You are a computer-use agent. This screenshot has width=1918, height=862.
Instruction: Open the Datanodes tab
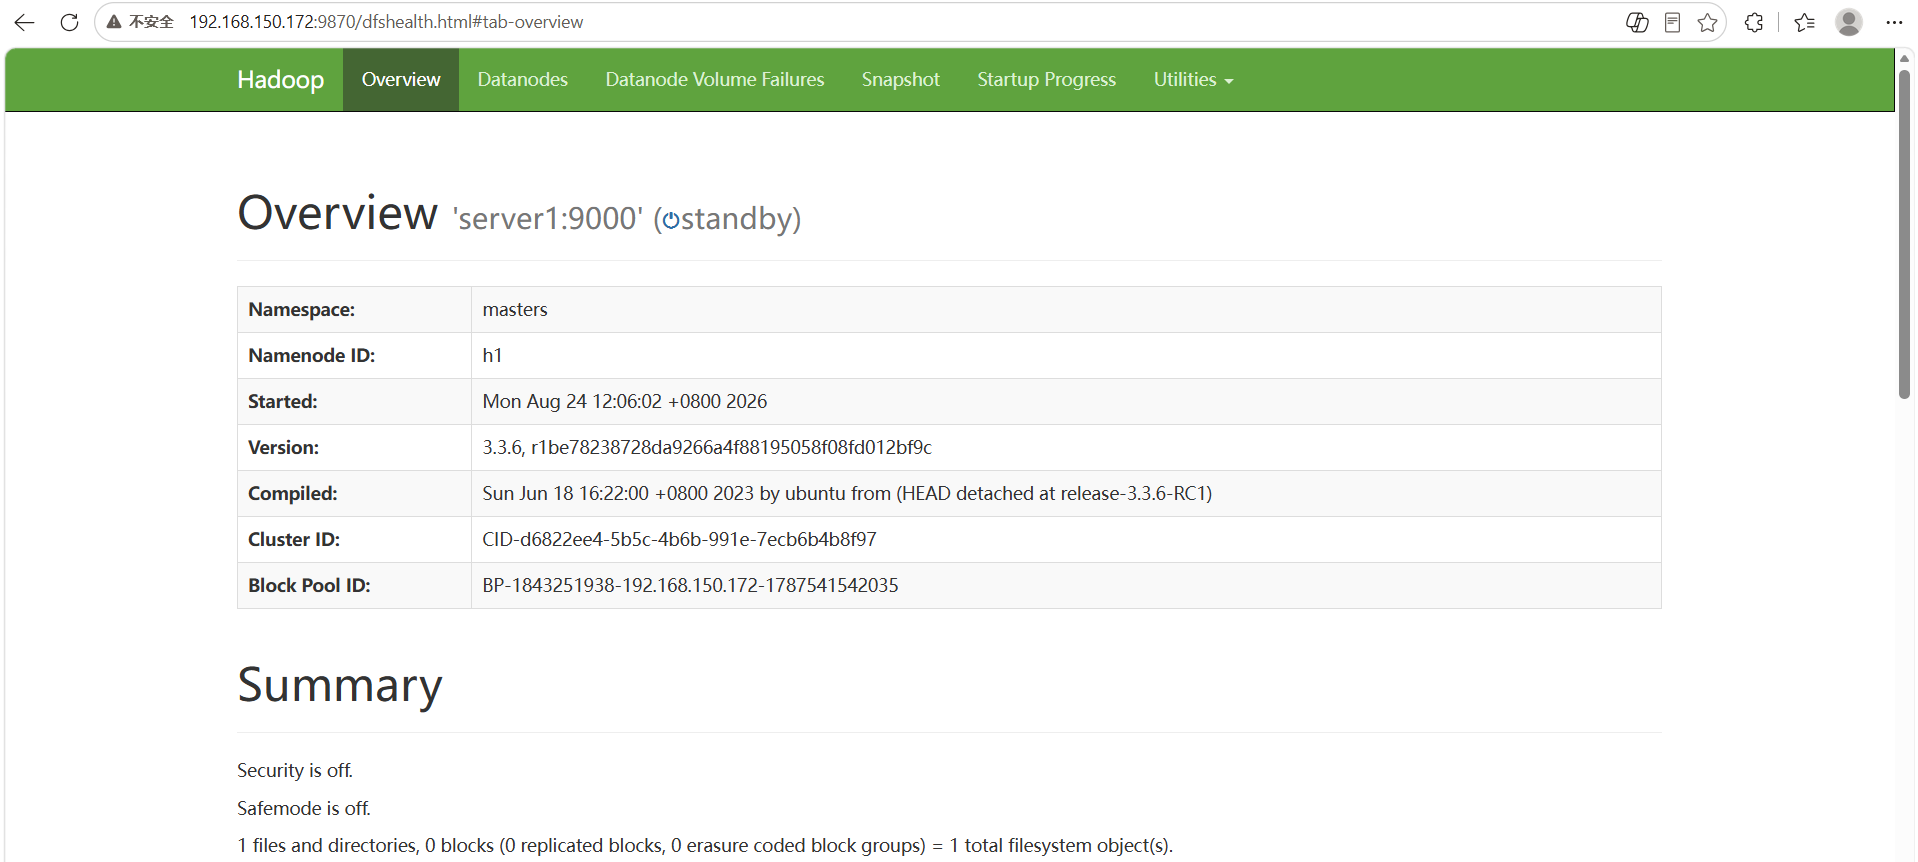point(522,80)
